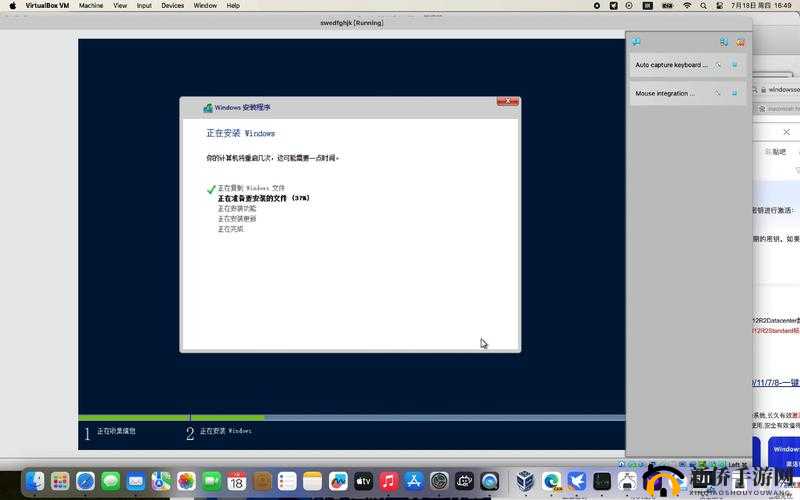Open the Help menu
The width and height of the screenshot is (800, 500).
(x=233, y=6)
